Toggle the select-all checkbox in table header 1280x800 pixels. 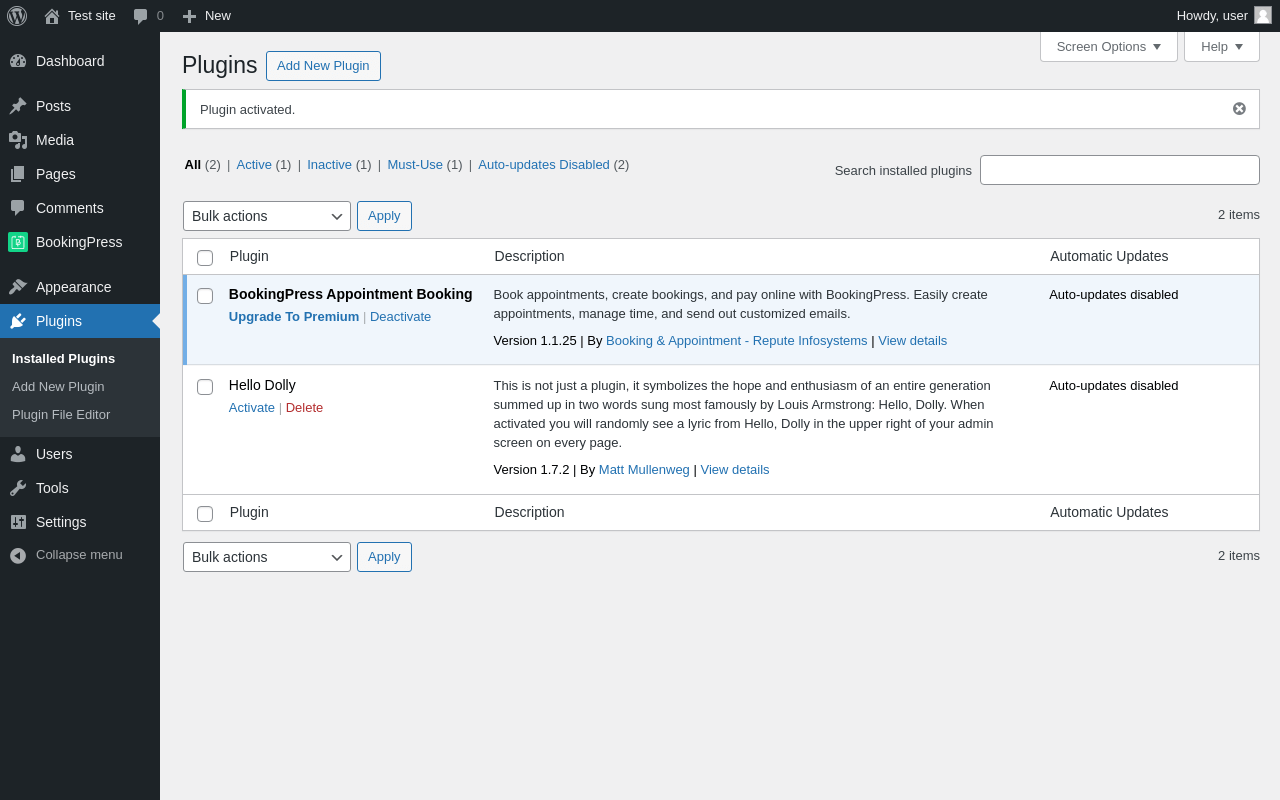[205, 258]
